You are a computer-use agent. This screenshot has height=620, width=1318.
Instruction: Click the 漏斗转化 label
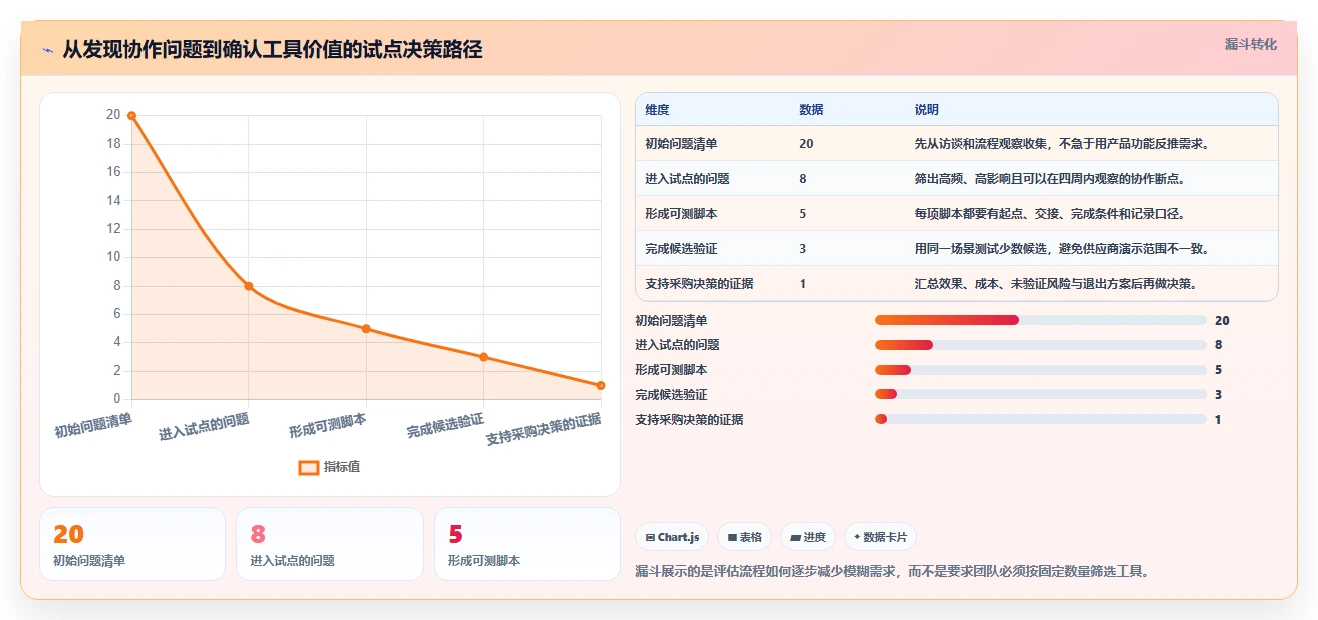(x=1250, y=44)
